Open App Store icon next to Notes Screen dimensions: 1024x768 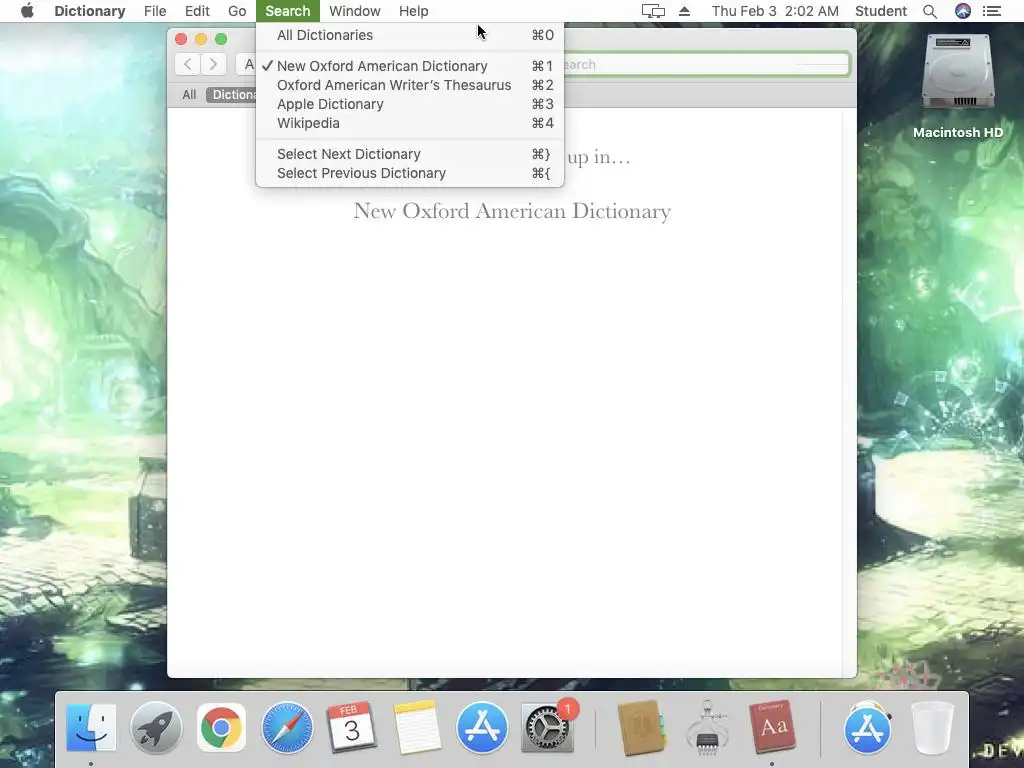click(x=482, y=728)
